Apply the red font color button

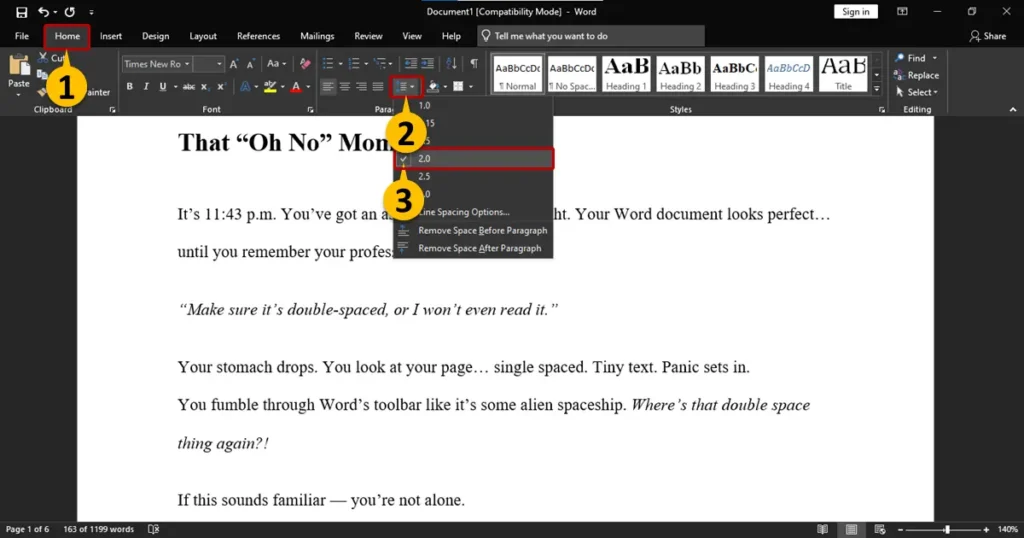point(296,86)
